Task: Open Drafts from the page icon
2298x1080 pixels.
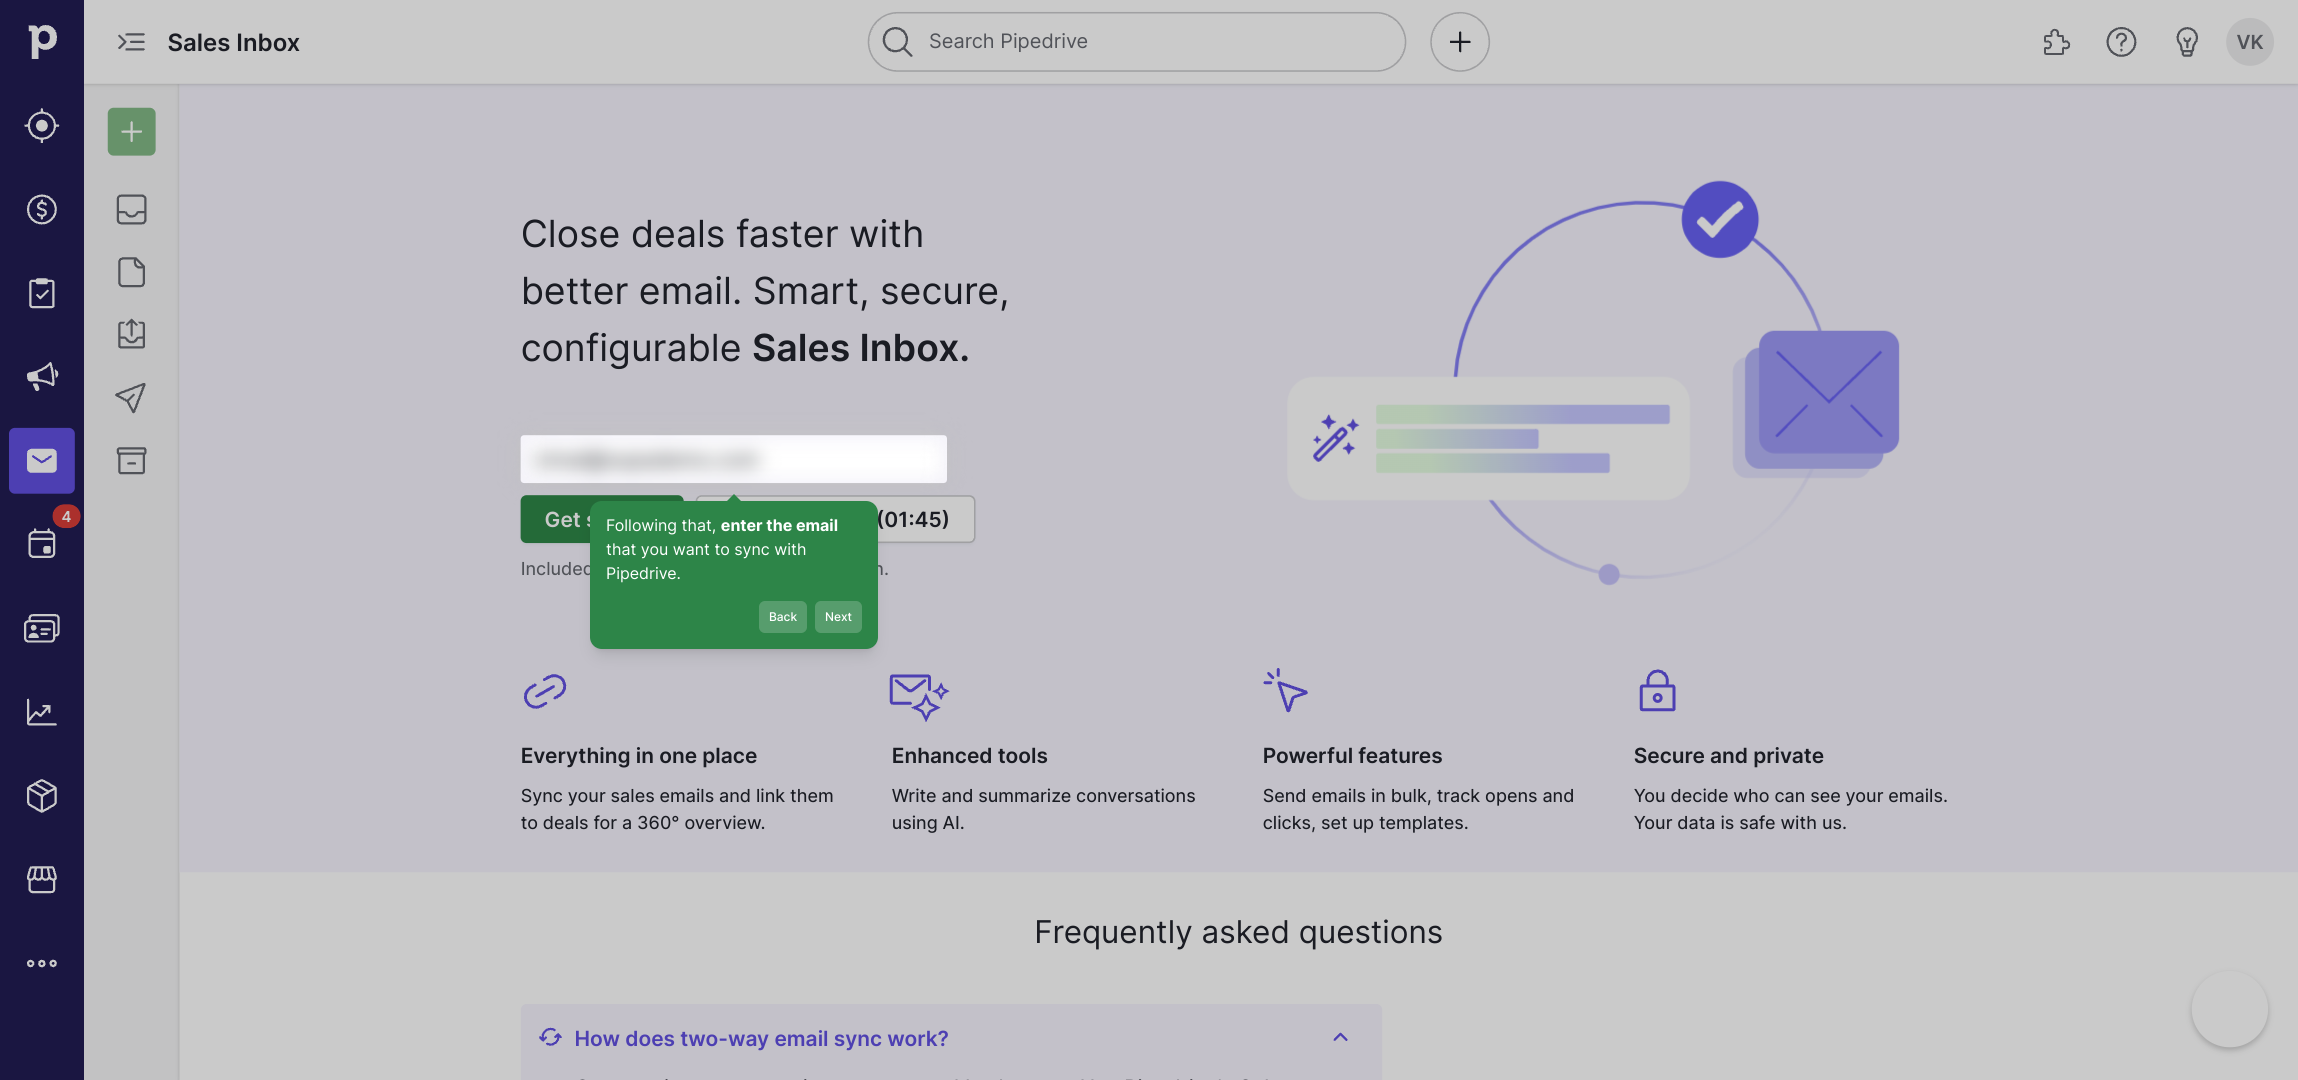Action: (132, 272)
